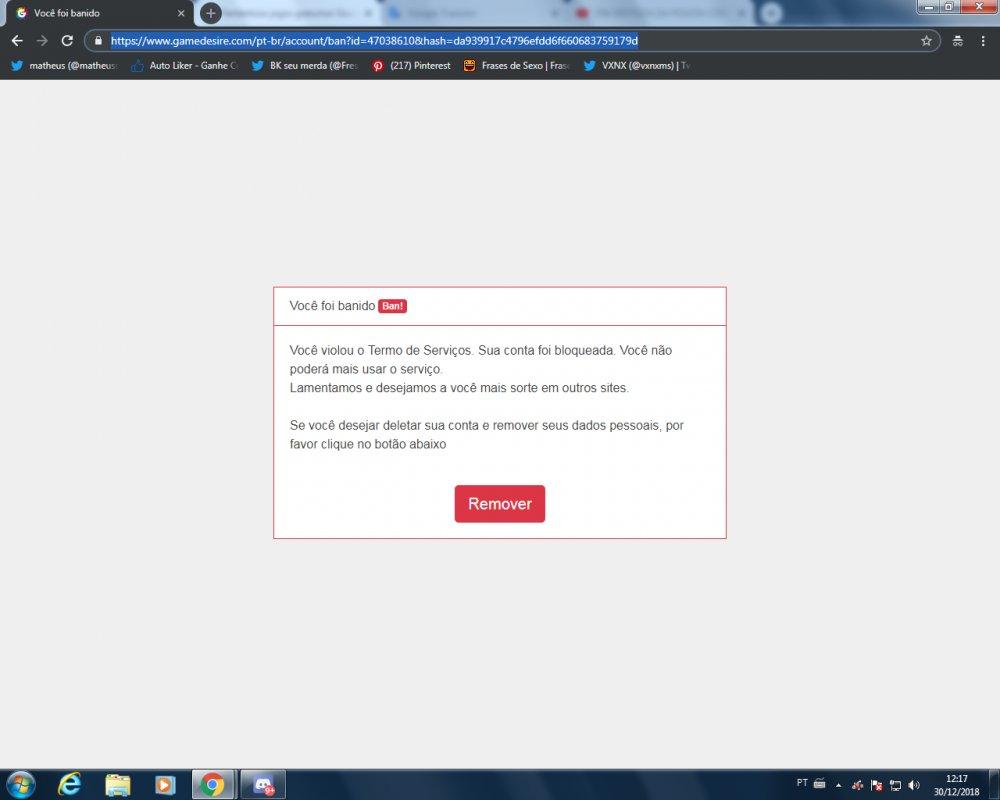
Task: Go back using the back arrow
Action: click(x=16, y=41)
